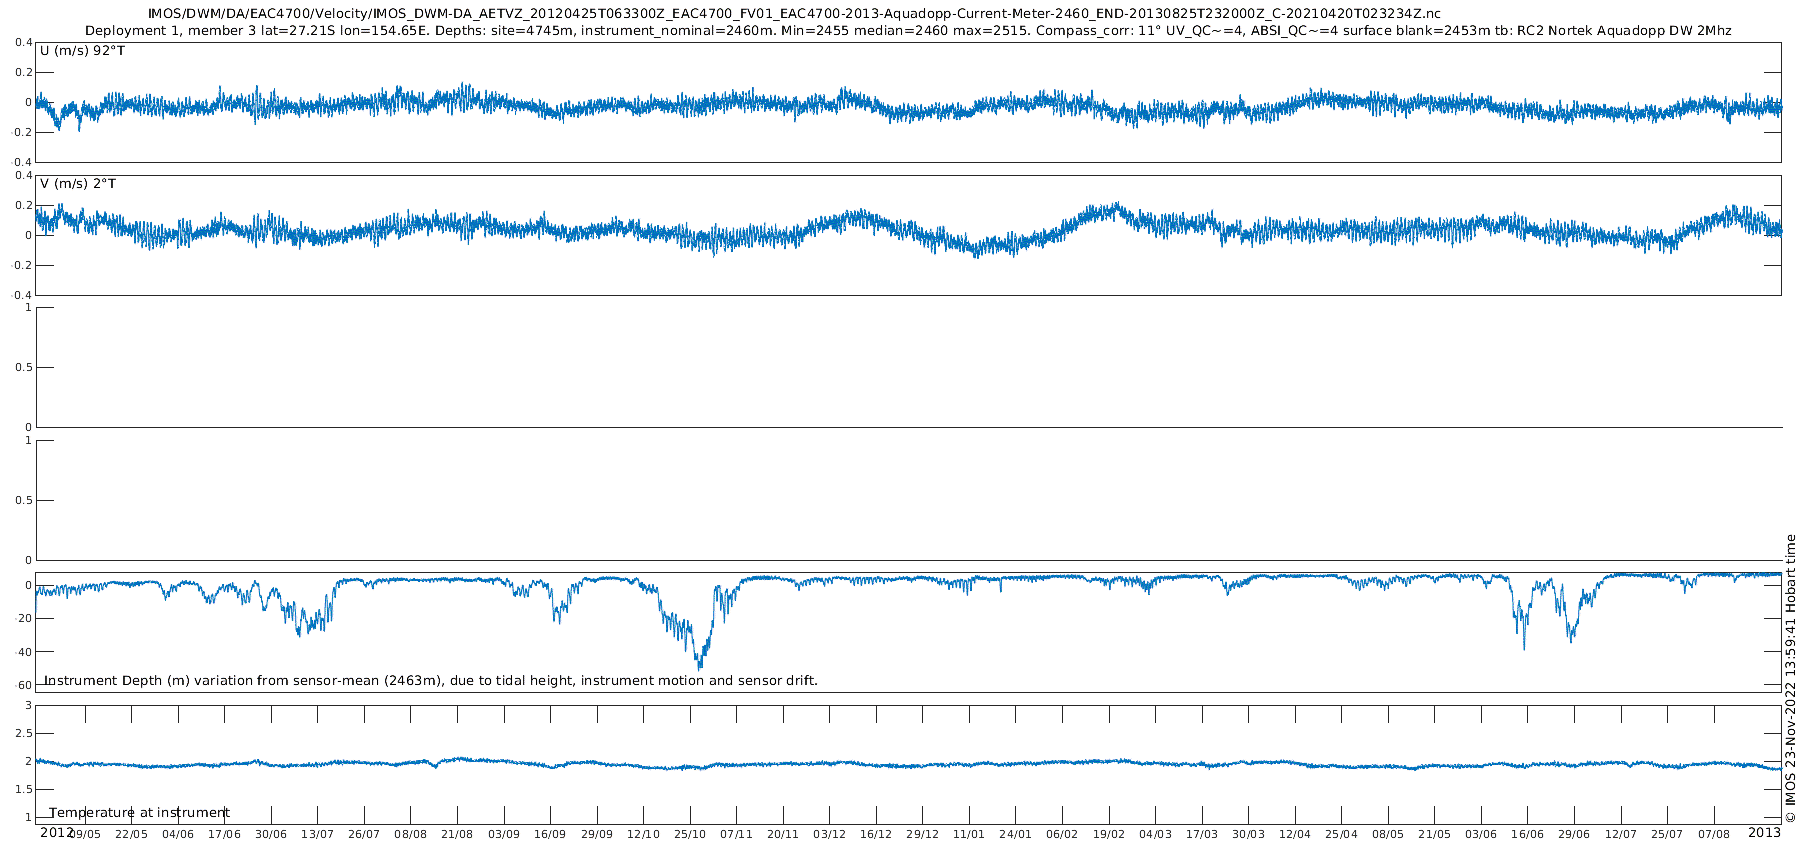1800x850 pixels.
Task: Click the '06/02' date tick label
Action: pyautogui.click(x=1062, y=834)
